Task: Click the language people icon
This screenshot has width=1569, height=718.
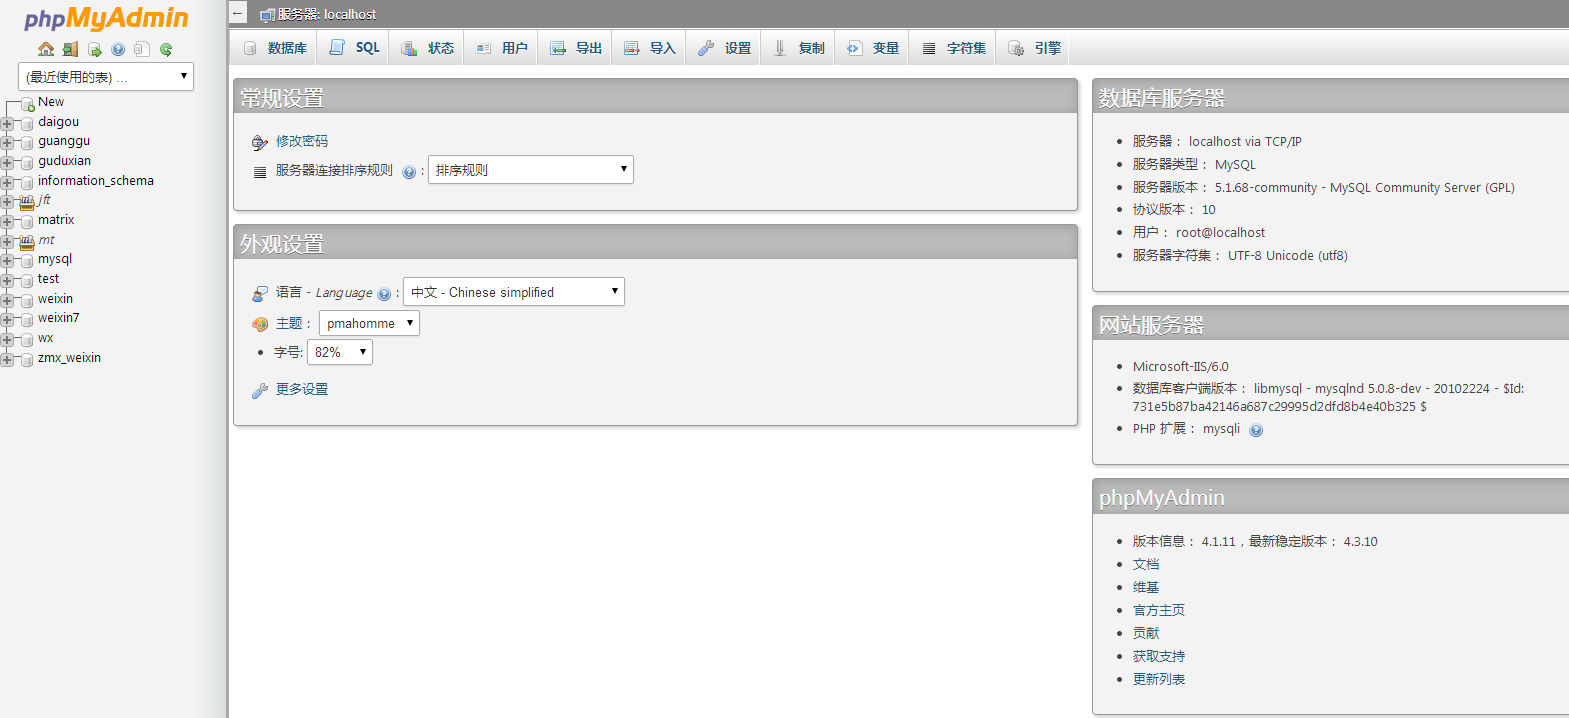Action: click(x=260, y=293)
